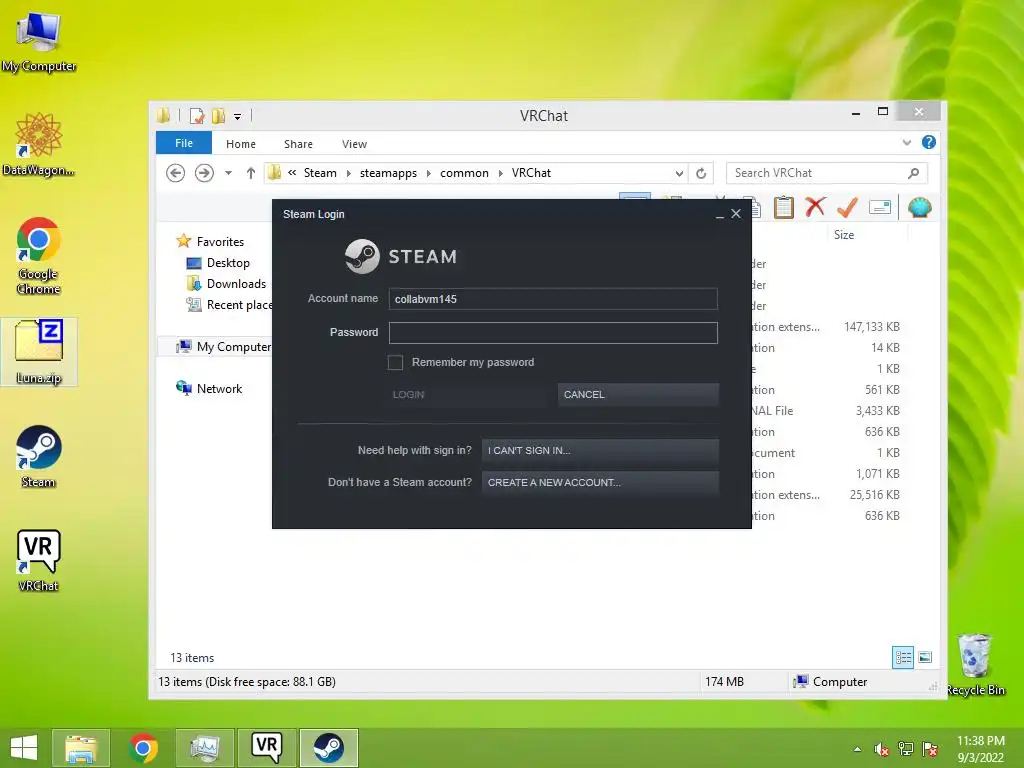
Task: Open the system monitor taskbar button
Action: pyautogui.click(x=205, y=748)
